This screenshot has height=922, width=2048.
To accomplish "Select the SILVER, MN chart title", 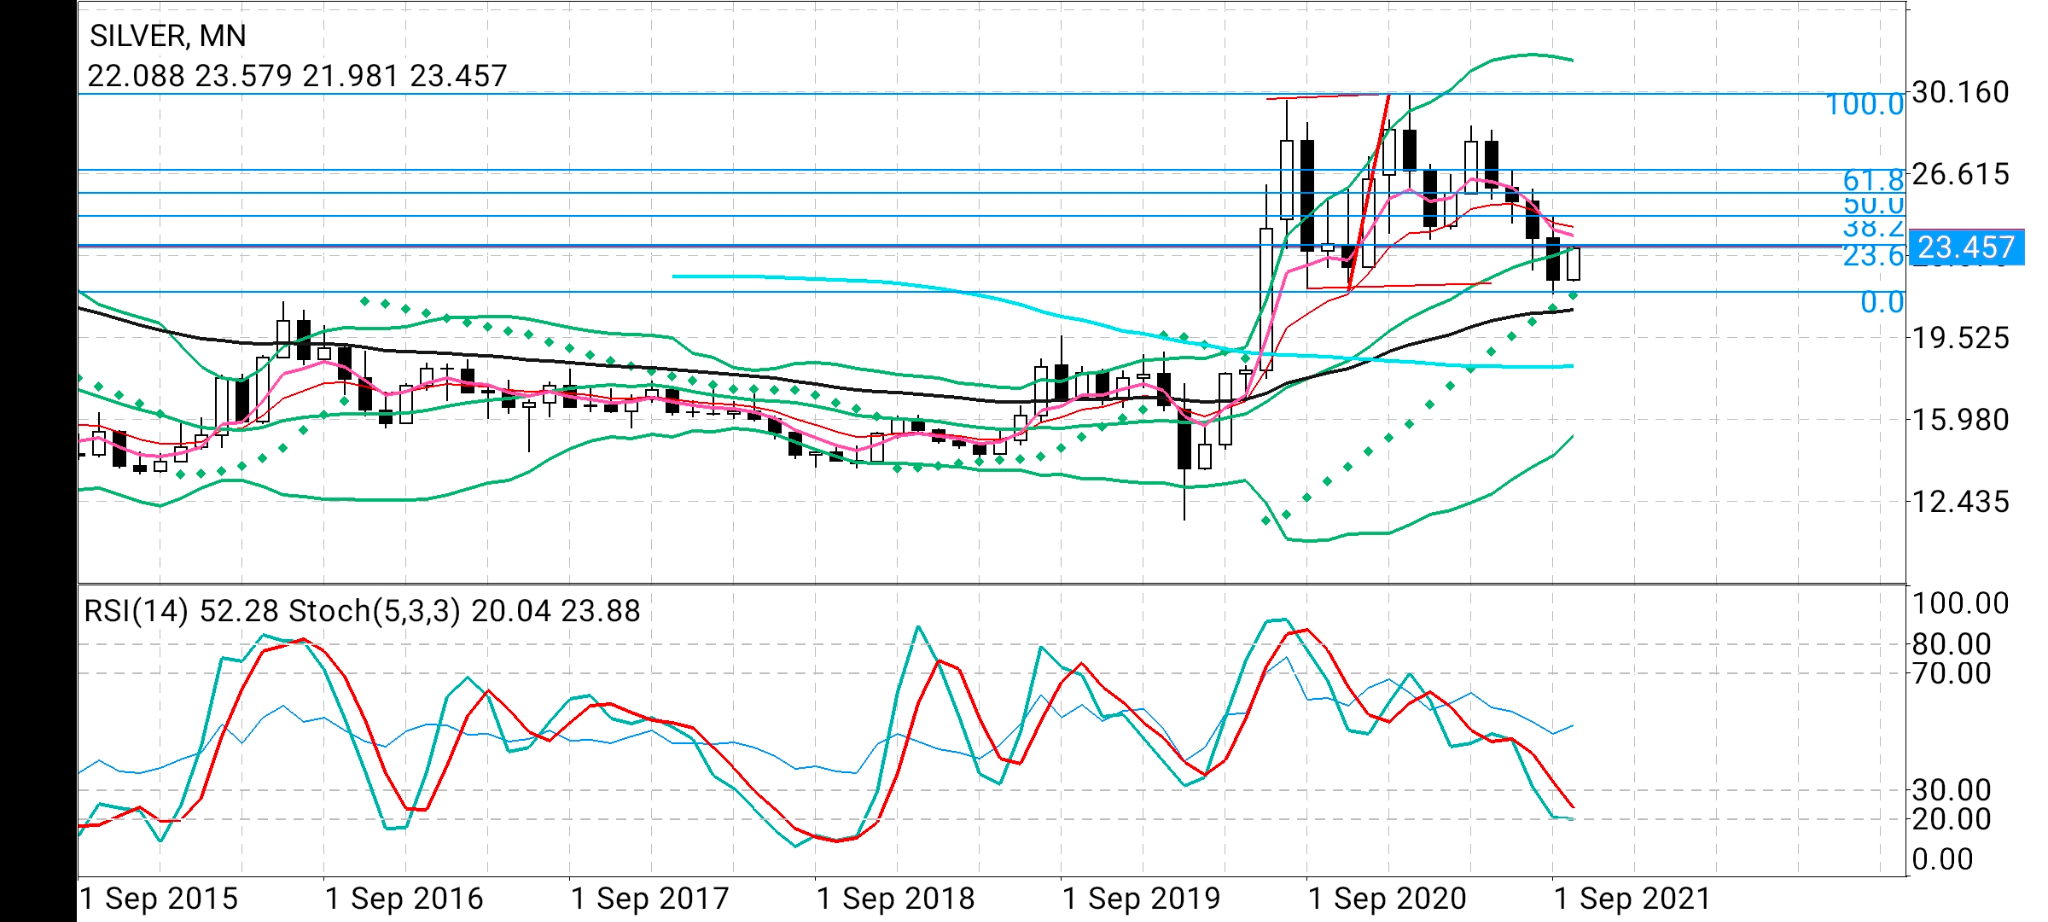I will [x=167, y=36].
